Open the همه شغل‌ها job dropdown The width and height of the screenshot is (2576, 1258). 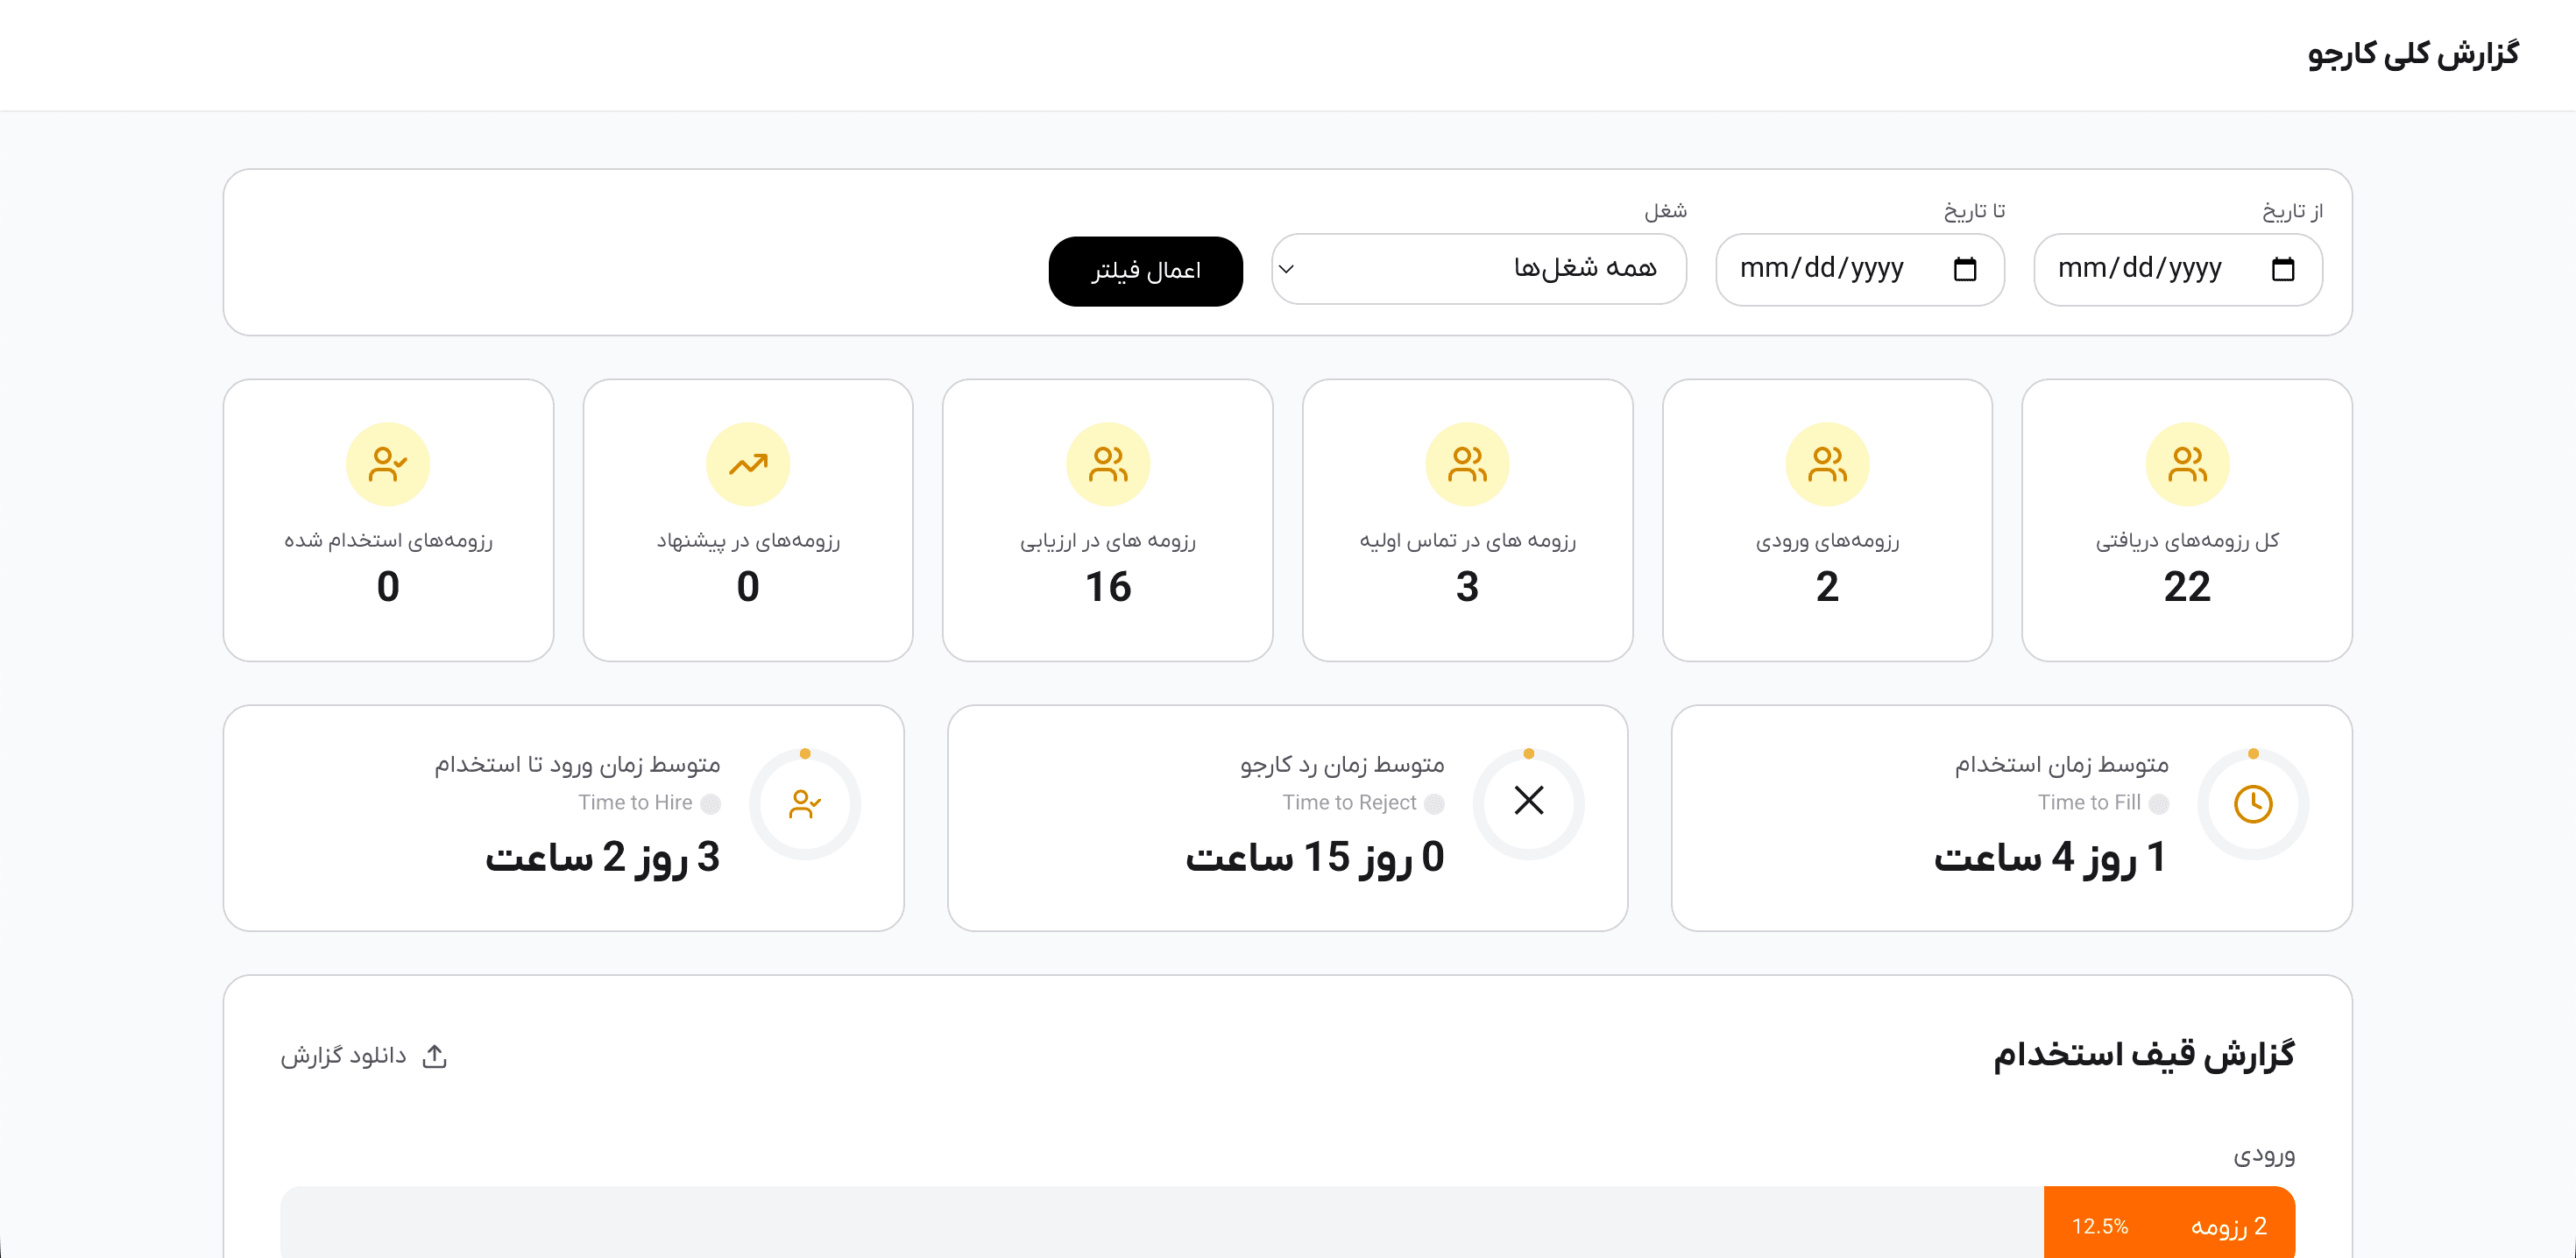(x=1500, y=269)
